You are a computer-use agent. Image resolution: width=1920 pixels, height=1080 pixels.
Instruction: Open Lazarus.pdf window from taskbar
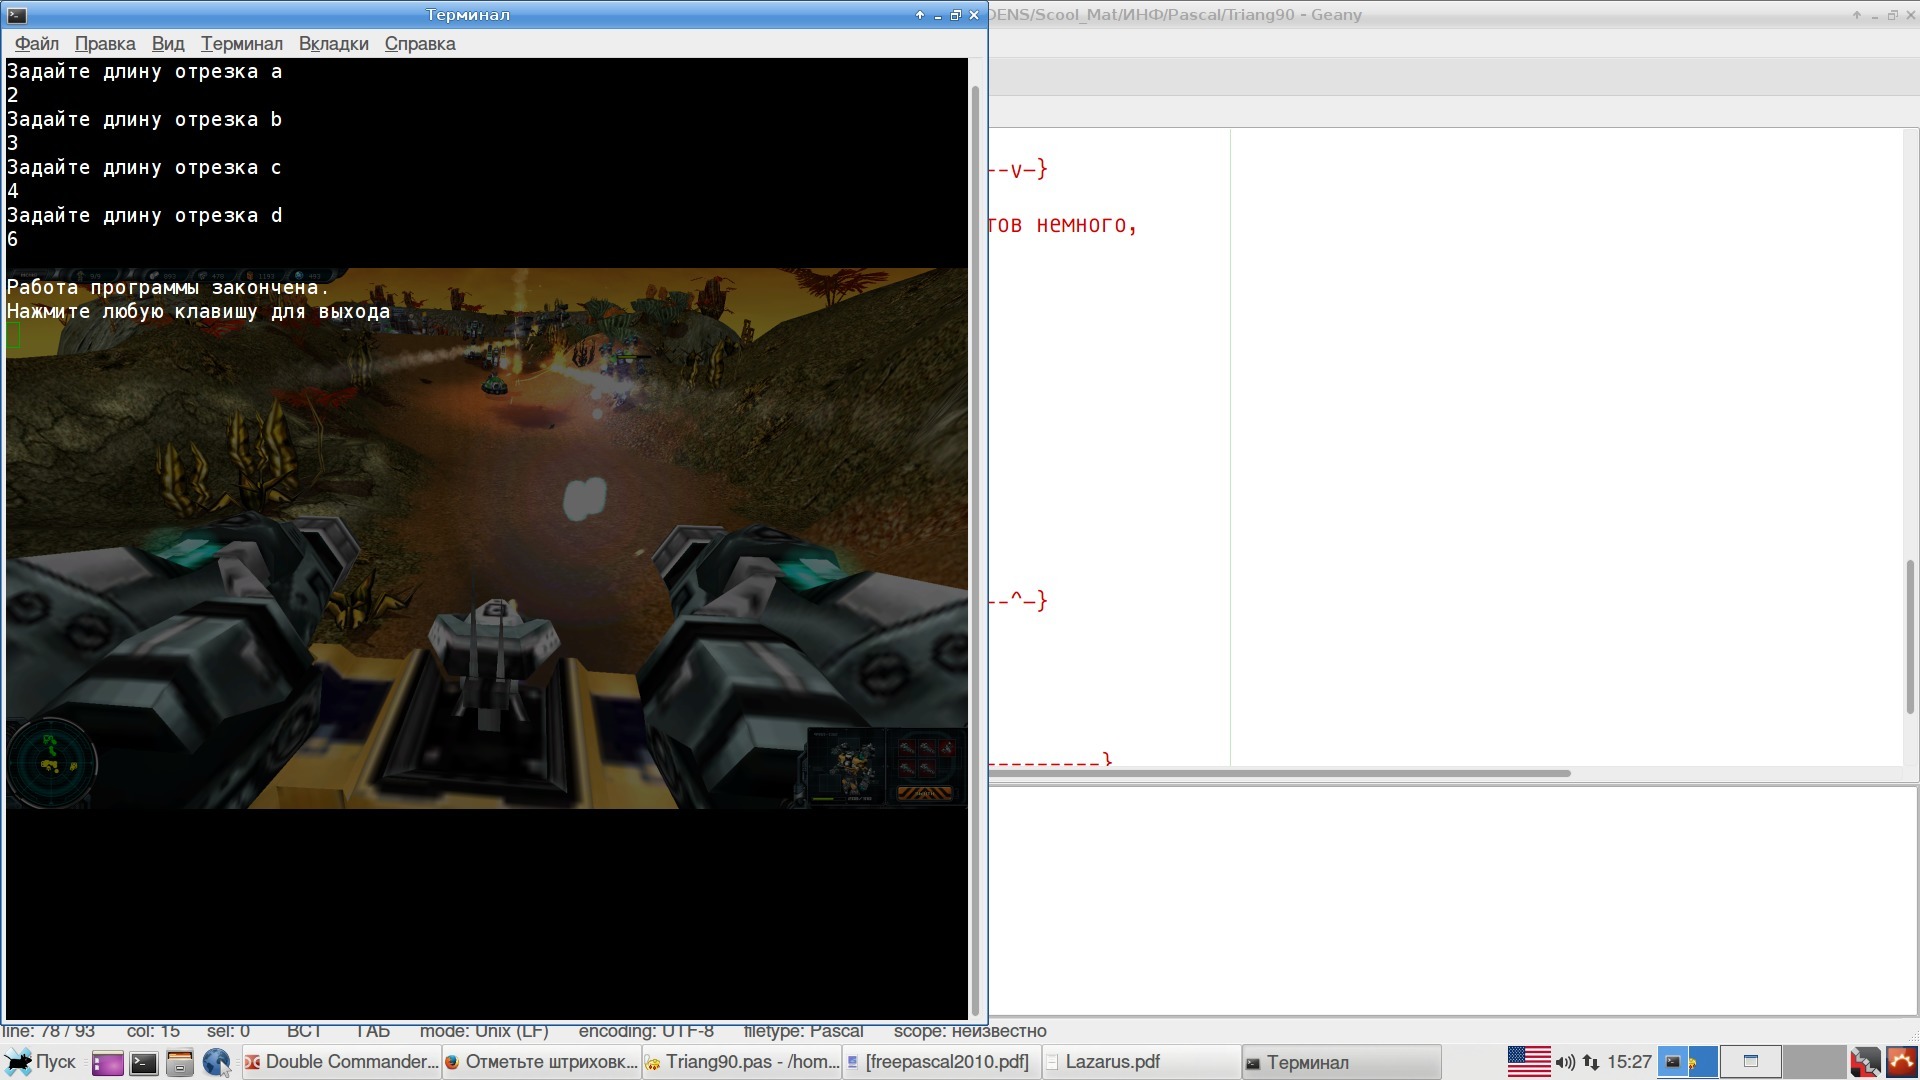(x=1140, y=1062)
